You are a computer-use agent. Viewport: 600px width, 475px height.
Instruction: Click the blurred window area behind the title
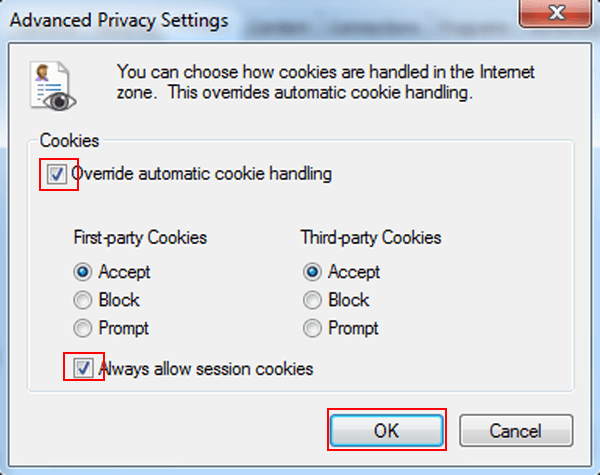375,28
